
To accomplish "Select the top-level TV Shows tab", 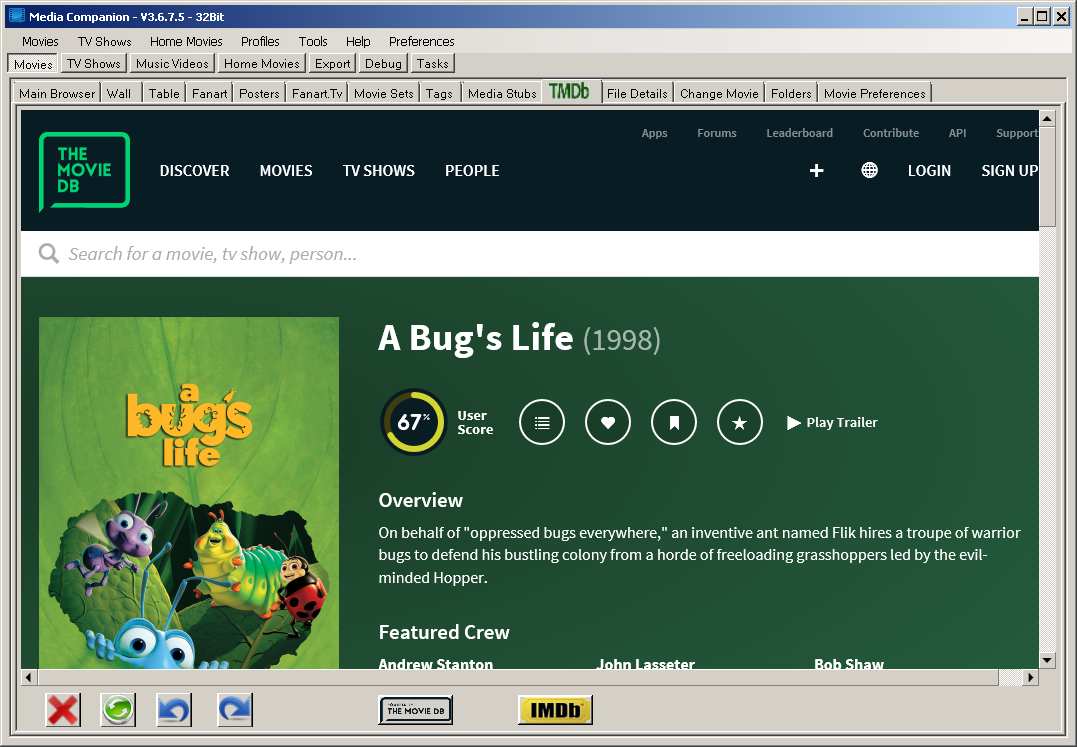I will [93, 64].
